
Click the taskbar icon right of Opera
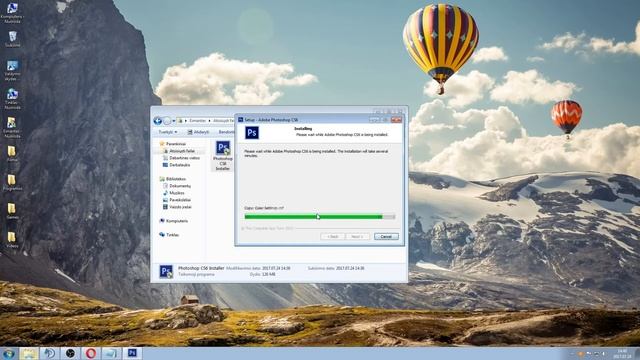pos(111,353)
